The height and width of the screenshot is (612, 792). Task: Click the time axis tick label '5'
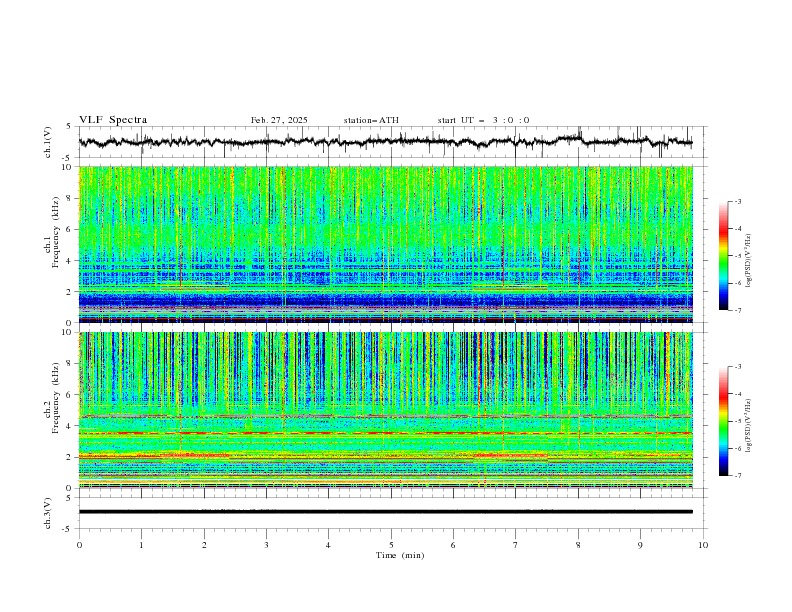391,545
